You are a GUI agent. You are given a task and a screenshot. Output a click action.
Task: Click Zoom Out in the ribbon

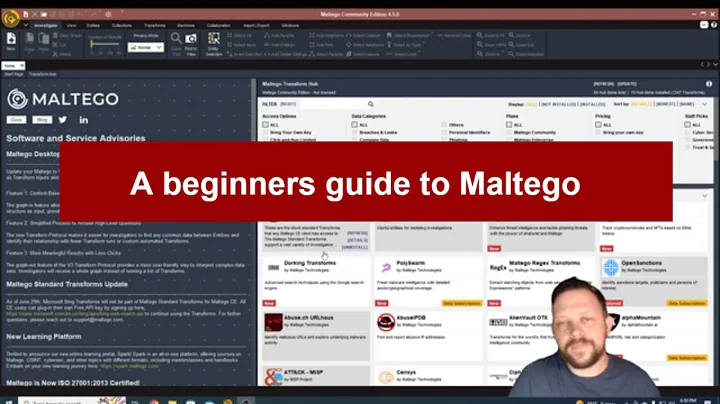pyautogui.click(x=521, y=45)
